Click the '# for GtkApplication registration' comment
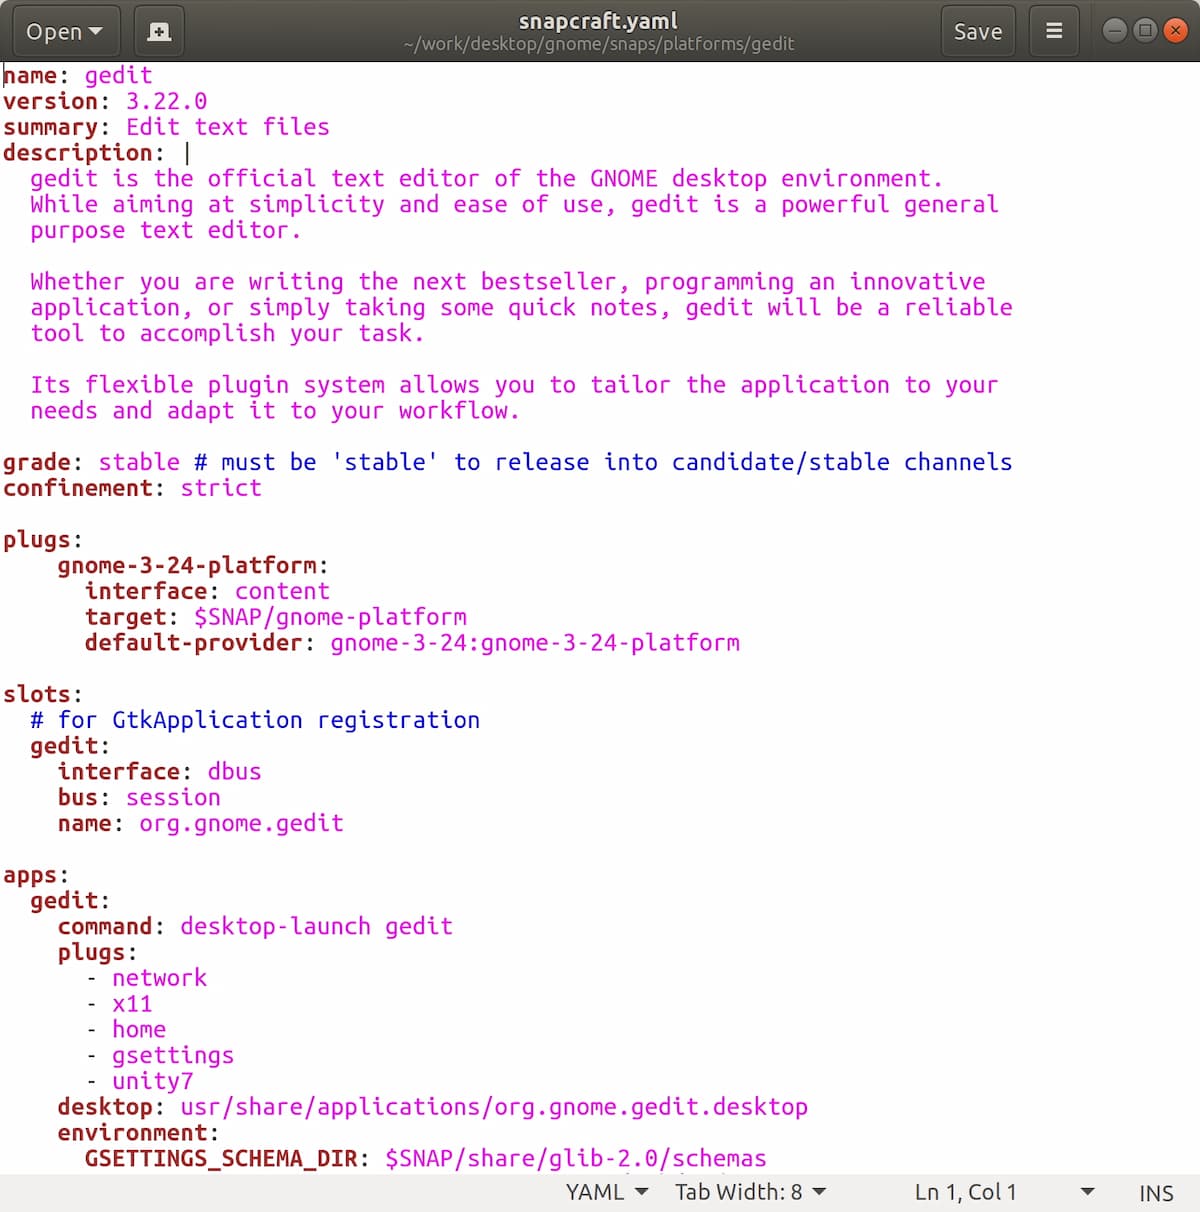This screenshot has height=1212, width=1200. pyautogui.click(x=255, y=720)
